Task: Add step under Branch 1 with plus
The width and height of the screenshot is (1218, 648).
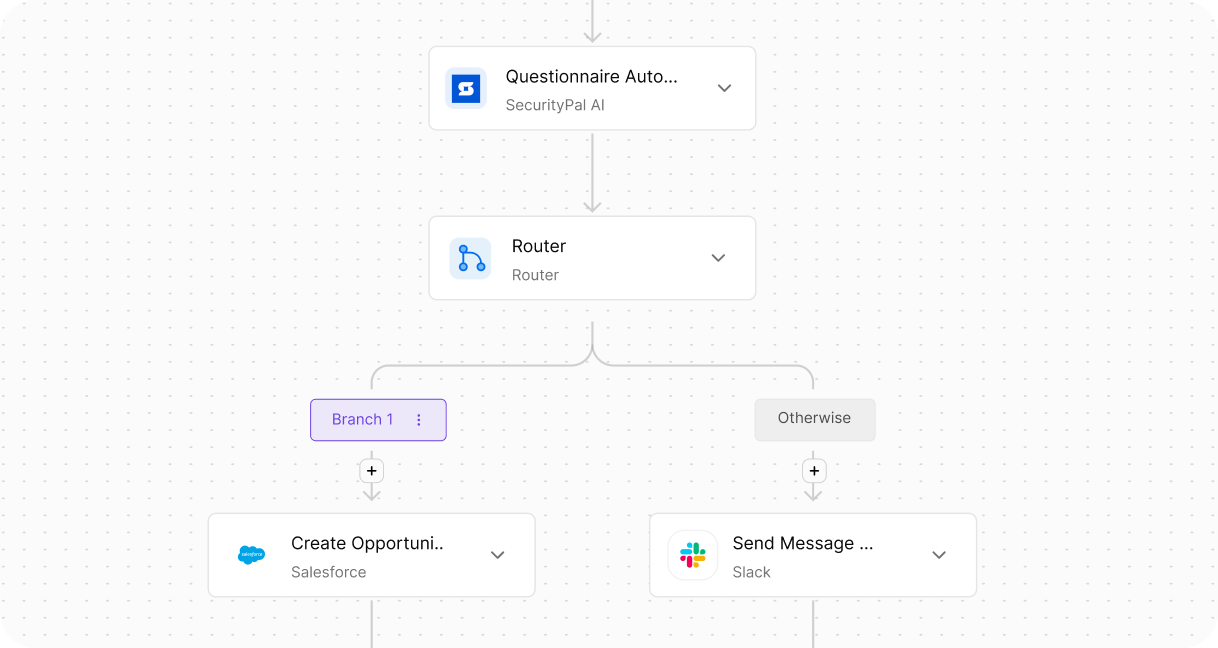Action: click(x=372, y=470)
